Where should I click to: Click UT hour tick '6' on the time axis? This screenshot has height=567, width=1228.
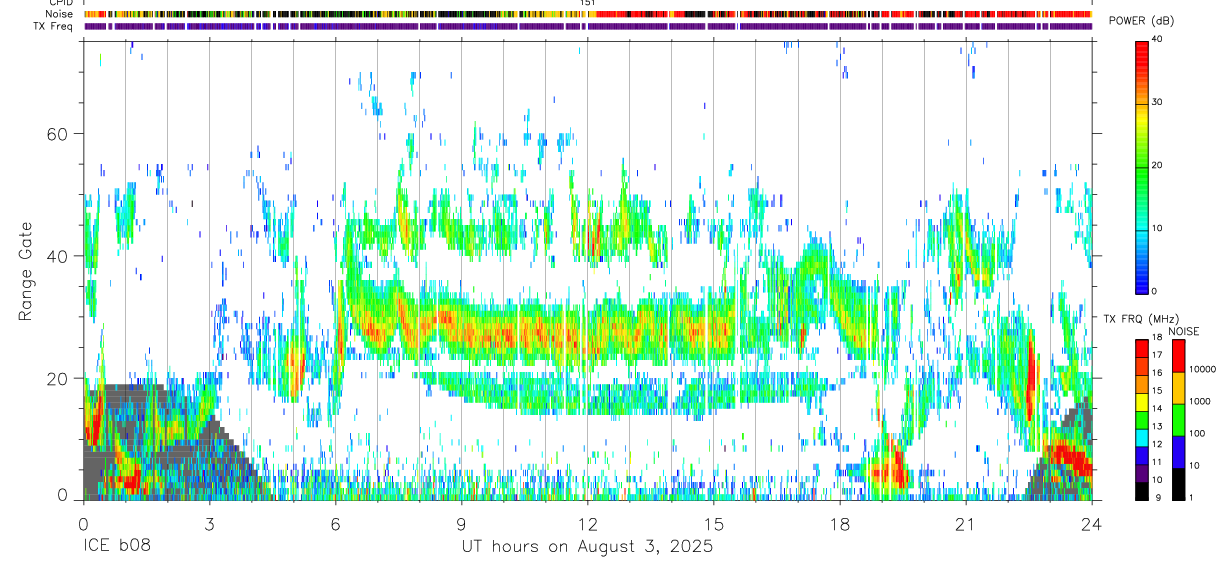click(x=335, y=524)
